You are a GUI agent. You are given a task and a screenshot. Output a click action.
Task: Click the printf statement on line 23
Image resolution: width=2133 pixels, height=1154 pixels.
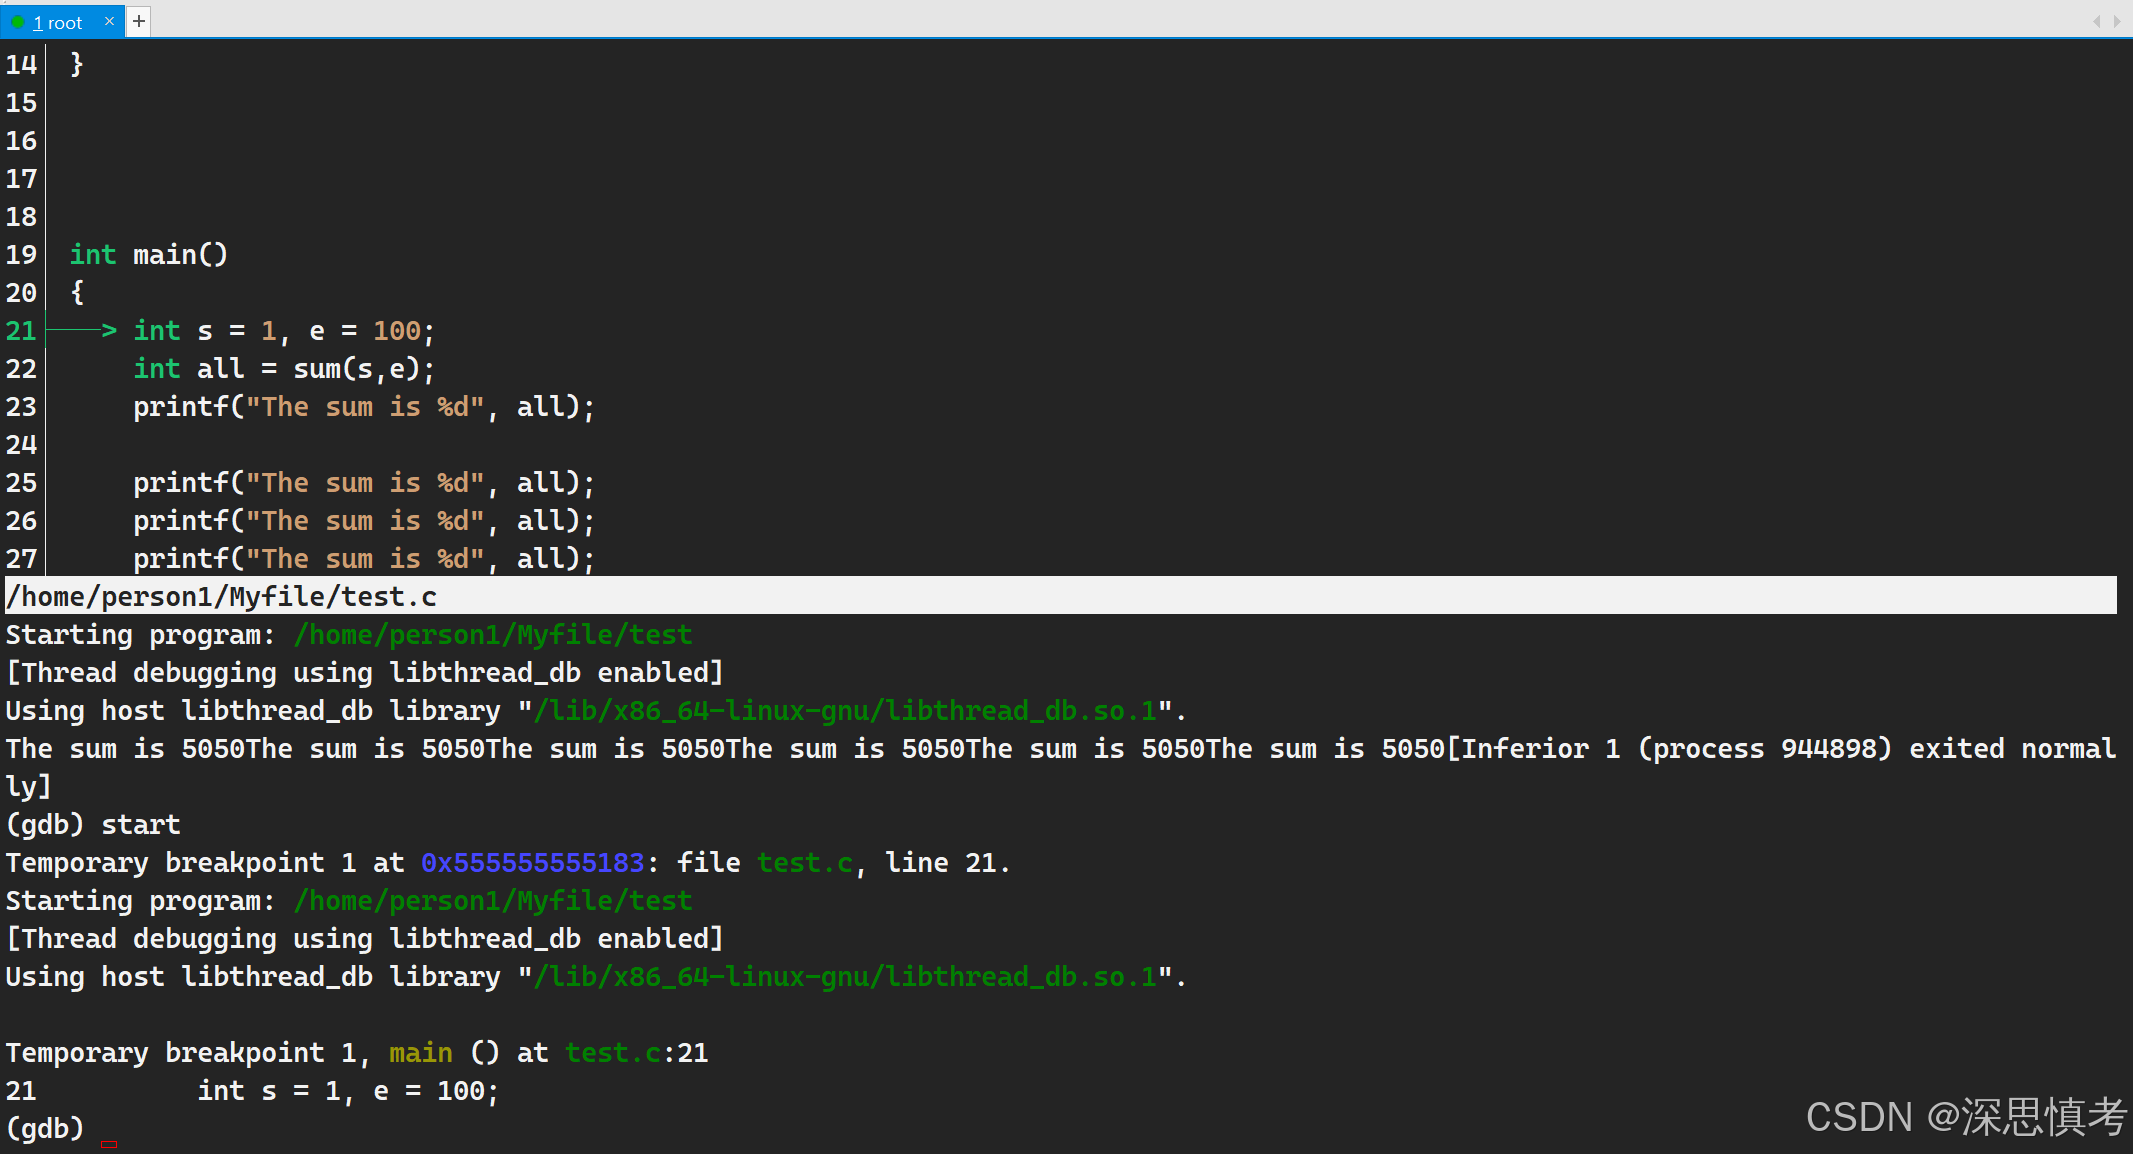click(x=363, y=407)
